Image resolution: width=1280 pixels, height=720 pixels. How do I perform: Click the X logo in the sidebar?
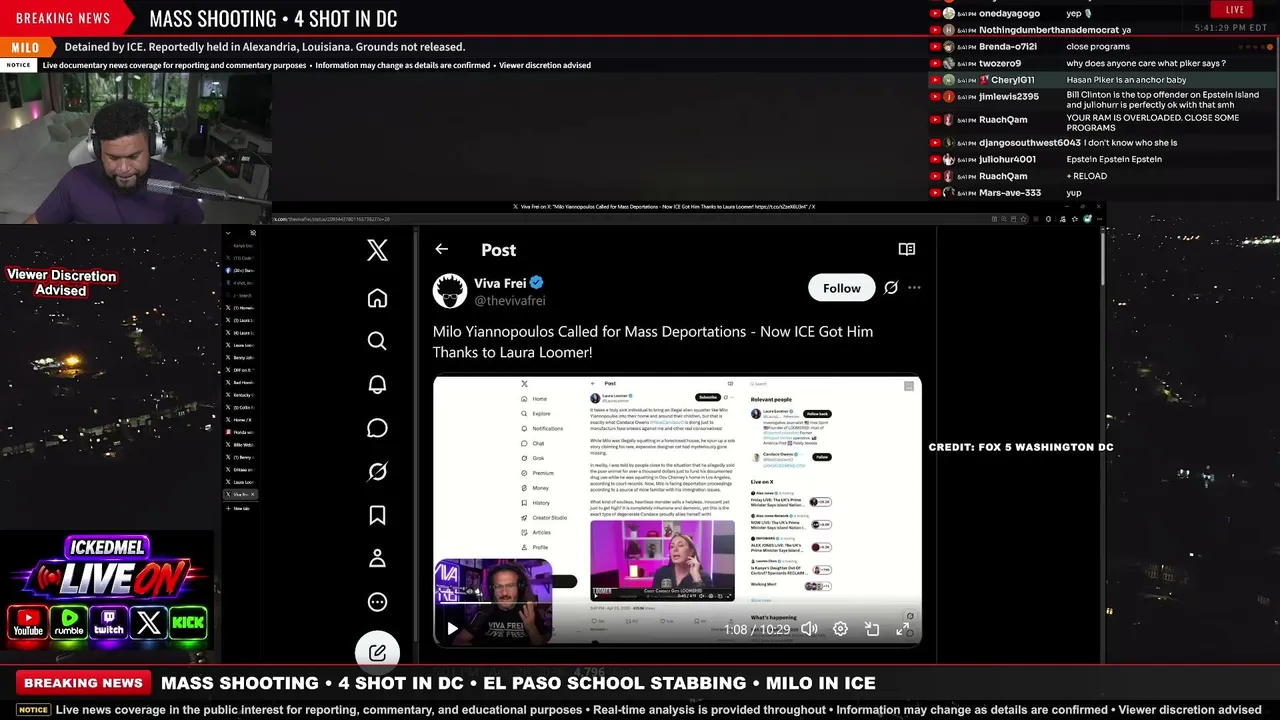click(x=377, y=250)
